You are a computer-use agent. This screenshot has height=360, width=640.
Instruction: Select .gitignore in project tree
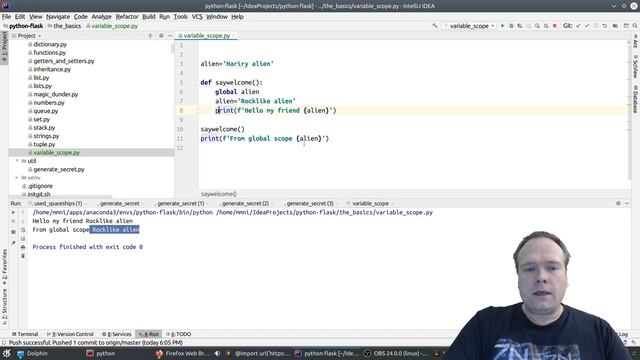click(x=40, y=186)
